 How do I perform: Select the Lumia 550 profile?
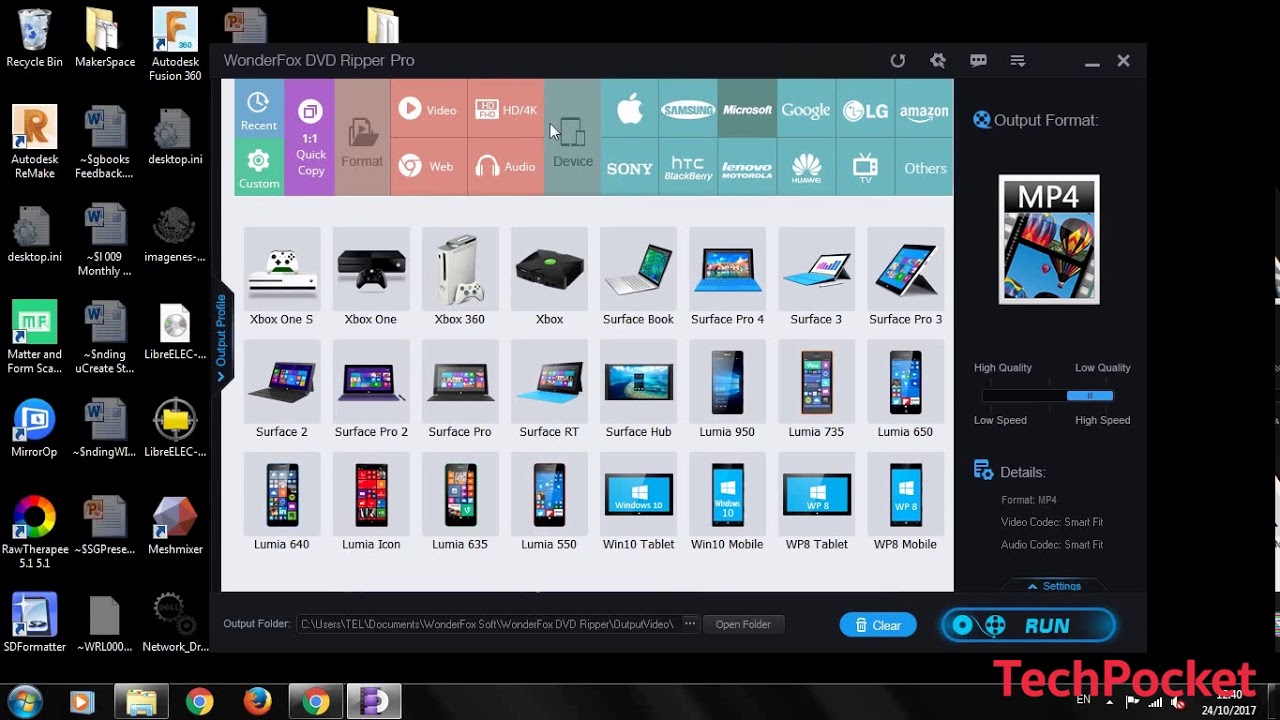(549, 502)
